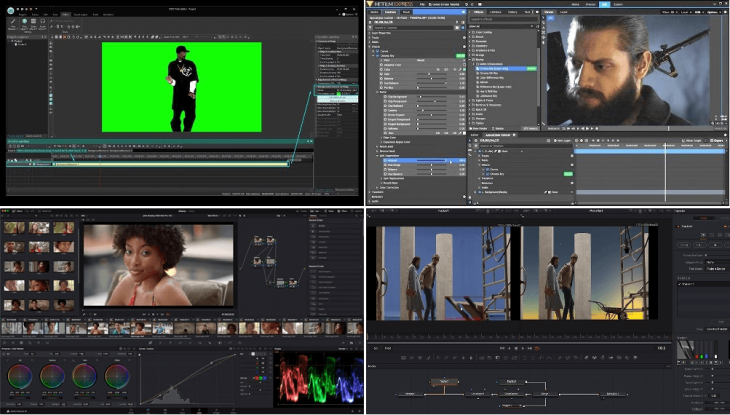Expand the Lights & Flares effects folder

470,101
